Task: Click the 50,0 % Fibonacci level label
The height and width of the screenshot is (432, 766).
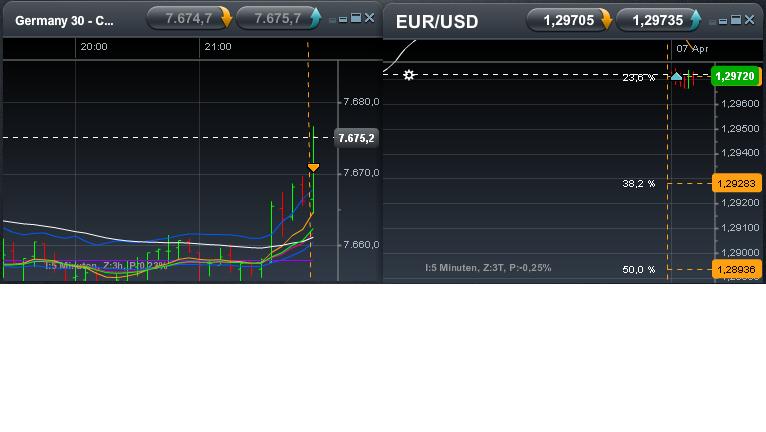Action: [x=638, y=269]
